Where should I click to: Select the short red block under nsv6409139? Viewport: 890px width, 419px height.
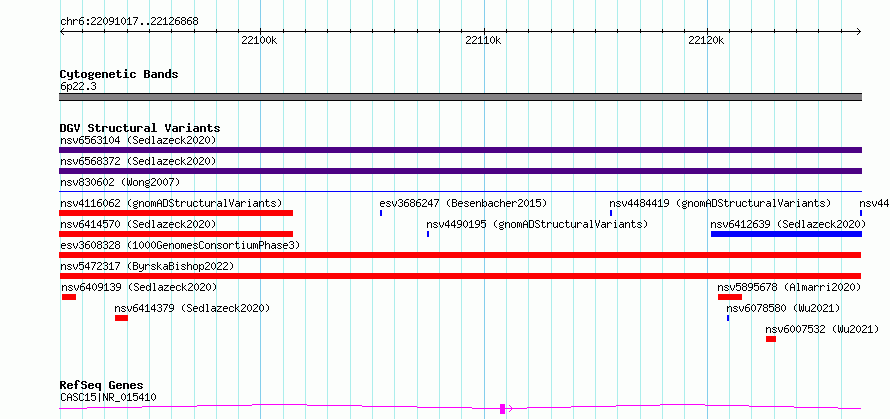click(69, 297)
